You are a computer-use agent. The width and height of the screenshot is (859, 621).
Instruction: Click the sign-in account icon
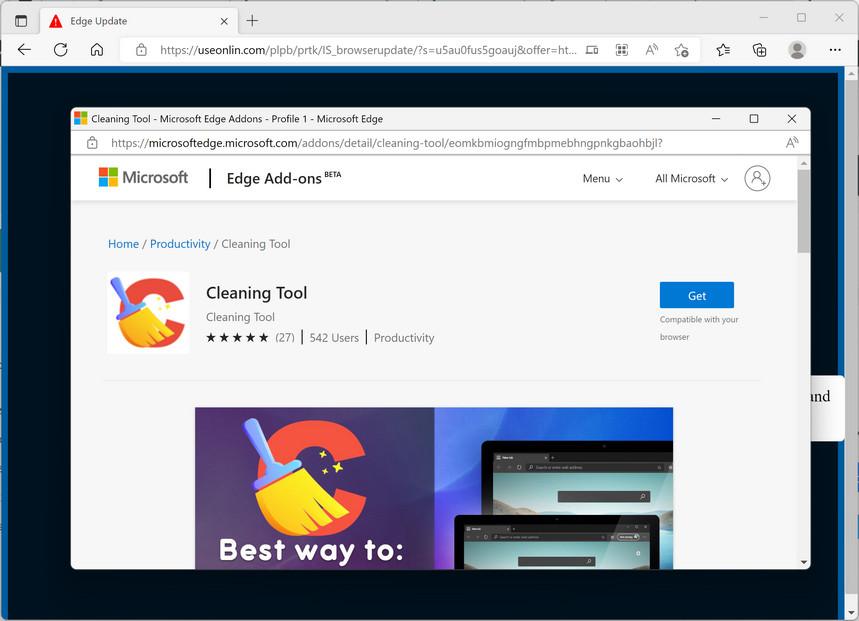757,179
